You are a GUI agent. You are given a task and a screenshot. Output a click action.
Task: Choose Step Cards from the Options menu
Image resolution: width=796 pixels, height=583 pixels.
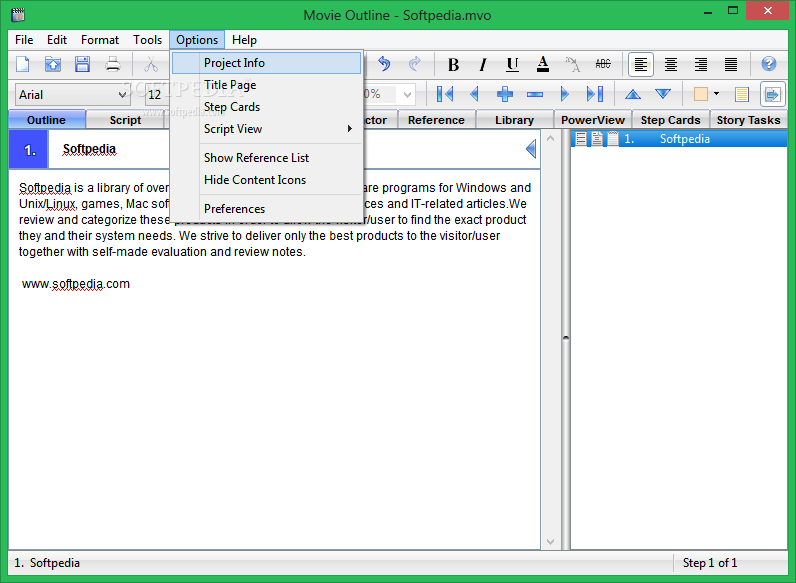pyautogui.click(x=267, y=107)
